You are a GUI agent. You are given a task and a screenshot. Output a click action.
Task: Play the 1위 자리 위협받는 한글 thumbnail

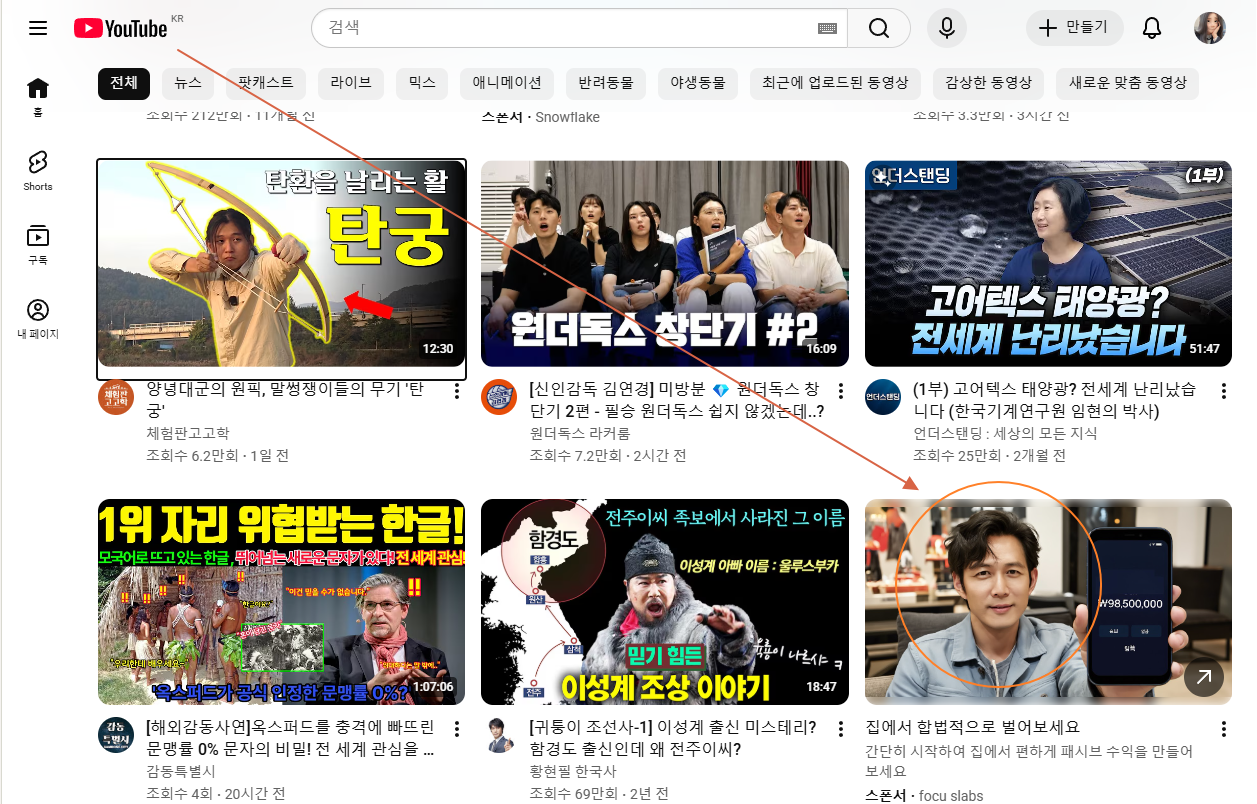click(281, 602)
